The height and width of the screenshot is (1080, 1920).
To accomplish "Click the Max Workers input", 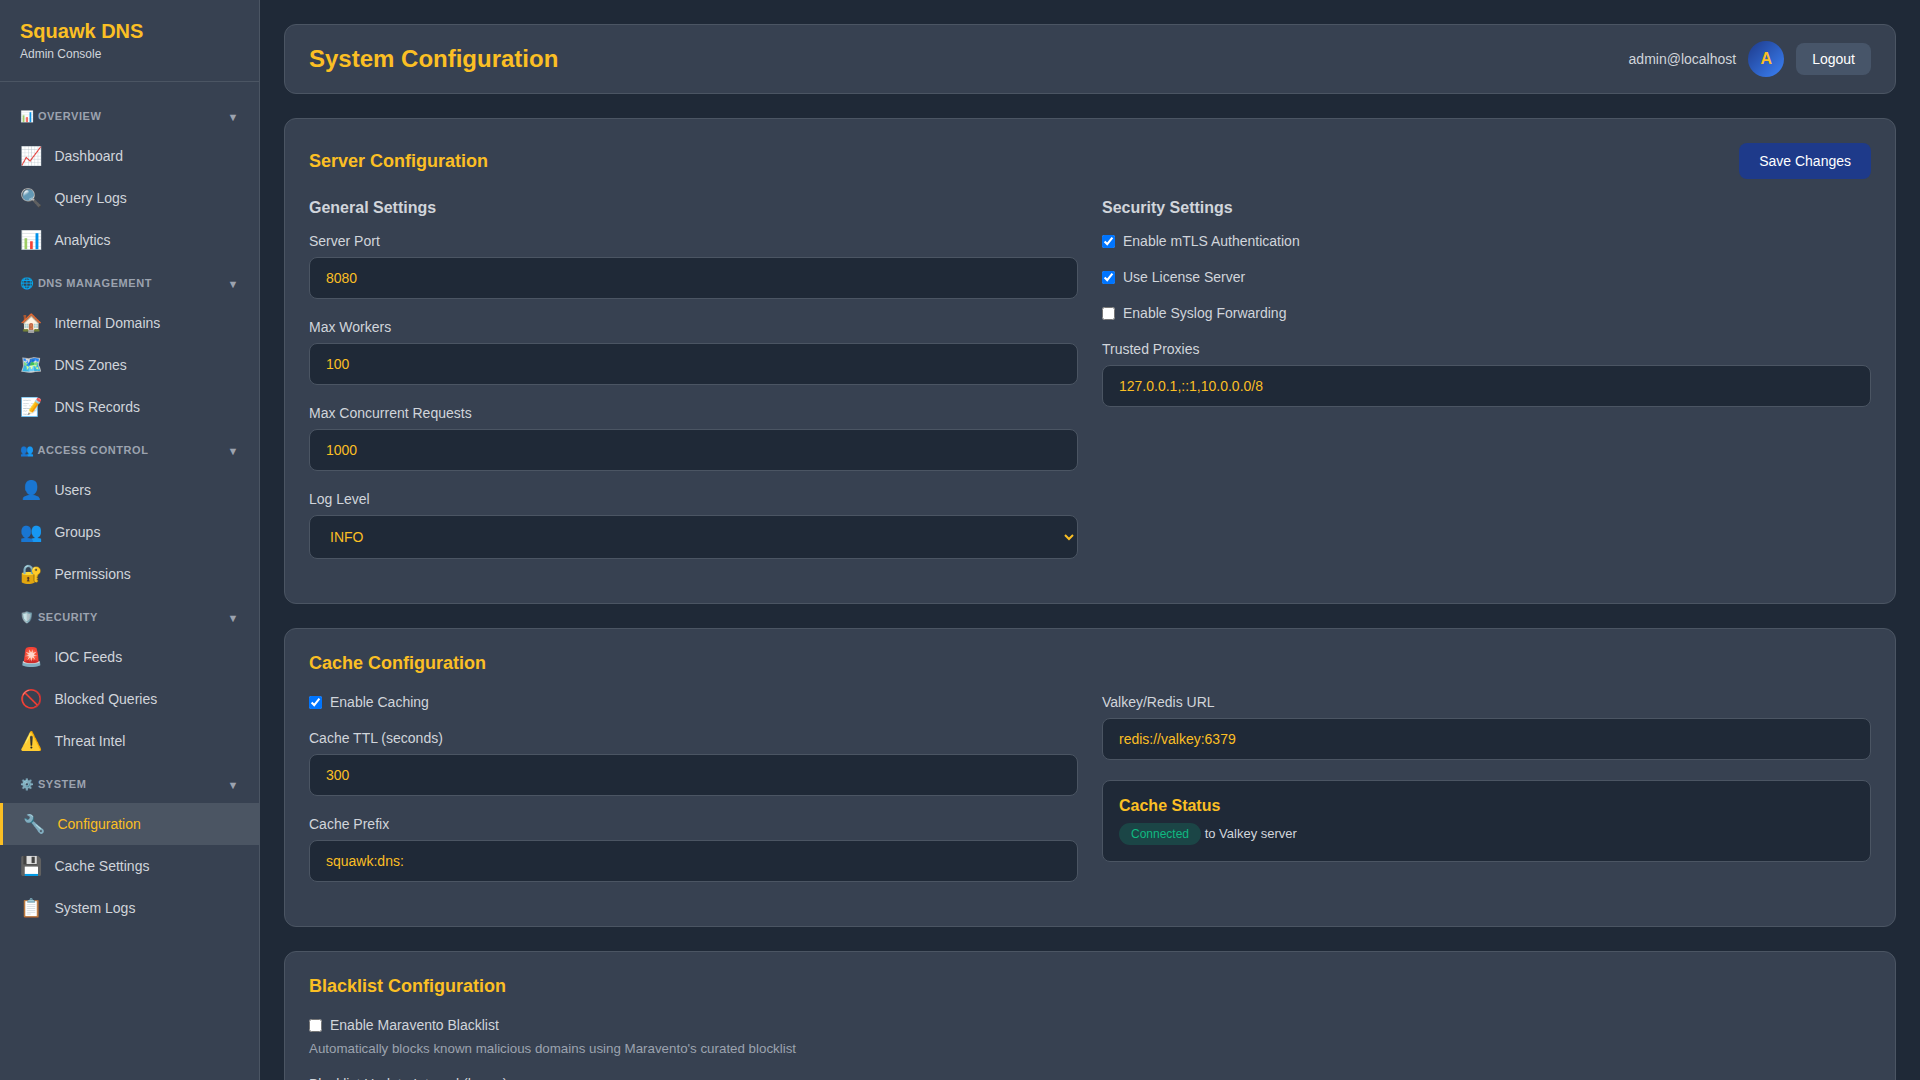I will pyautogui.click(x=693, y=364).
